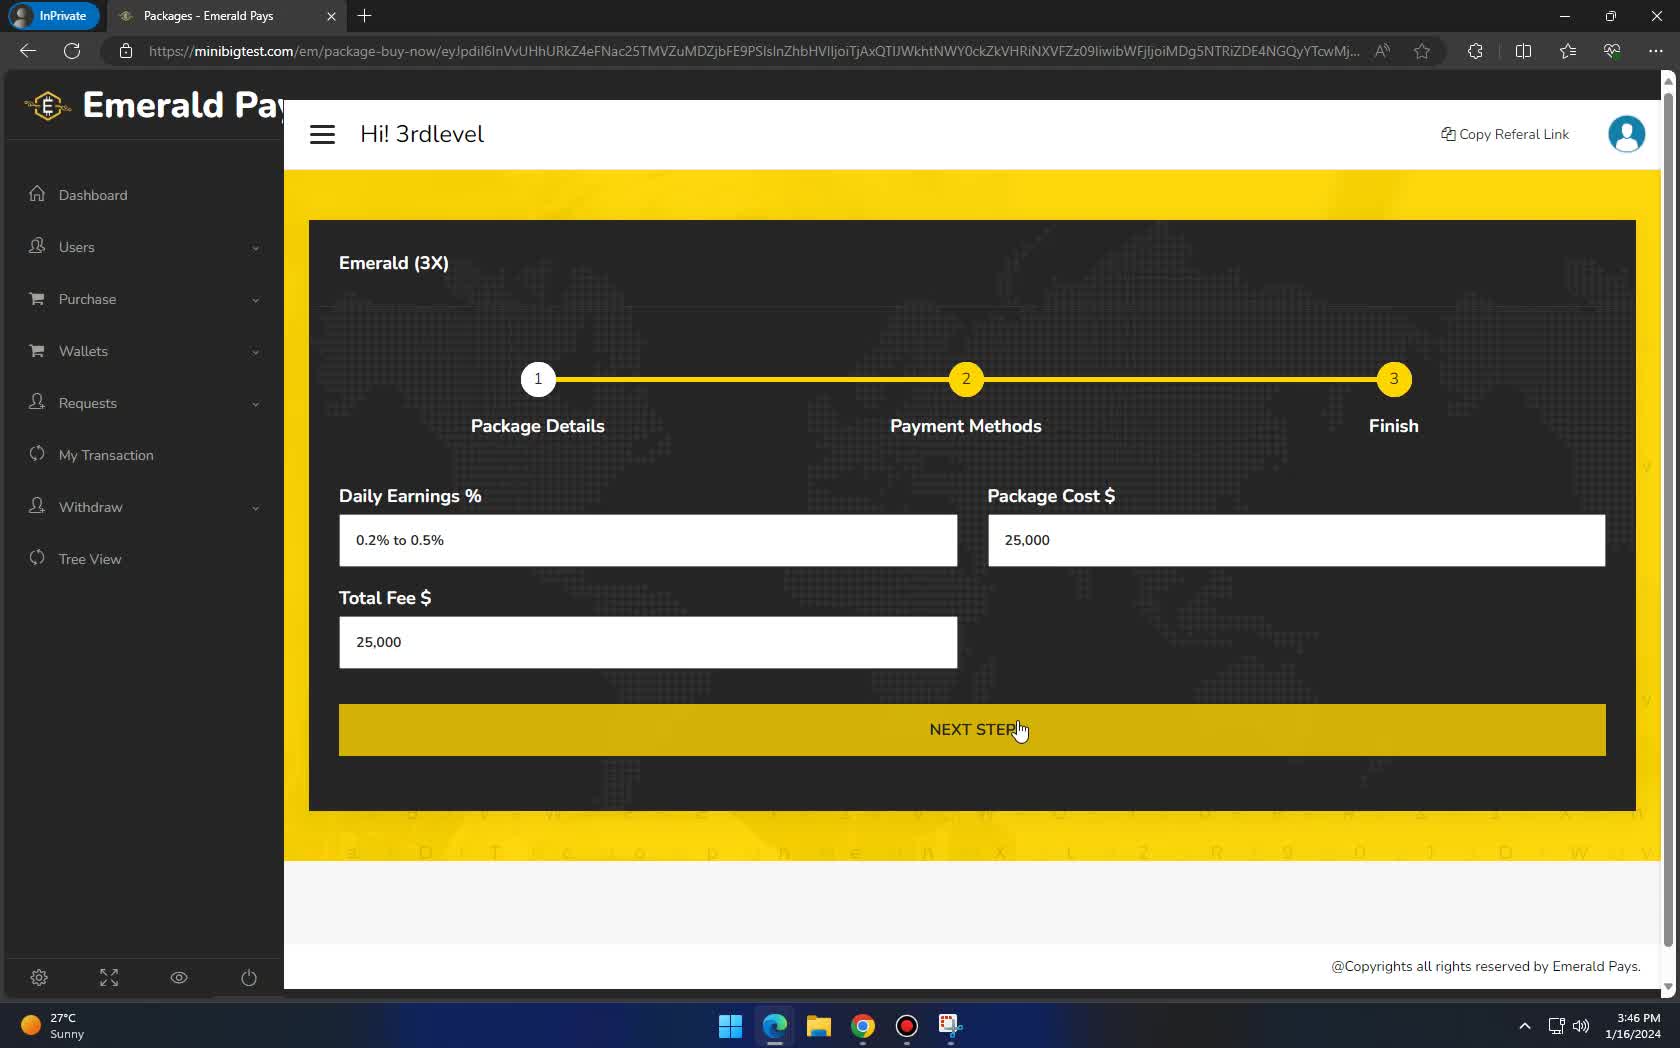1680x1048 pixels.
Task: Open the Tree View page
Action: [90, 559]
